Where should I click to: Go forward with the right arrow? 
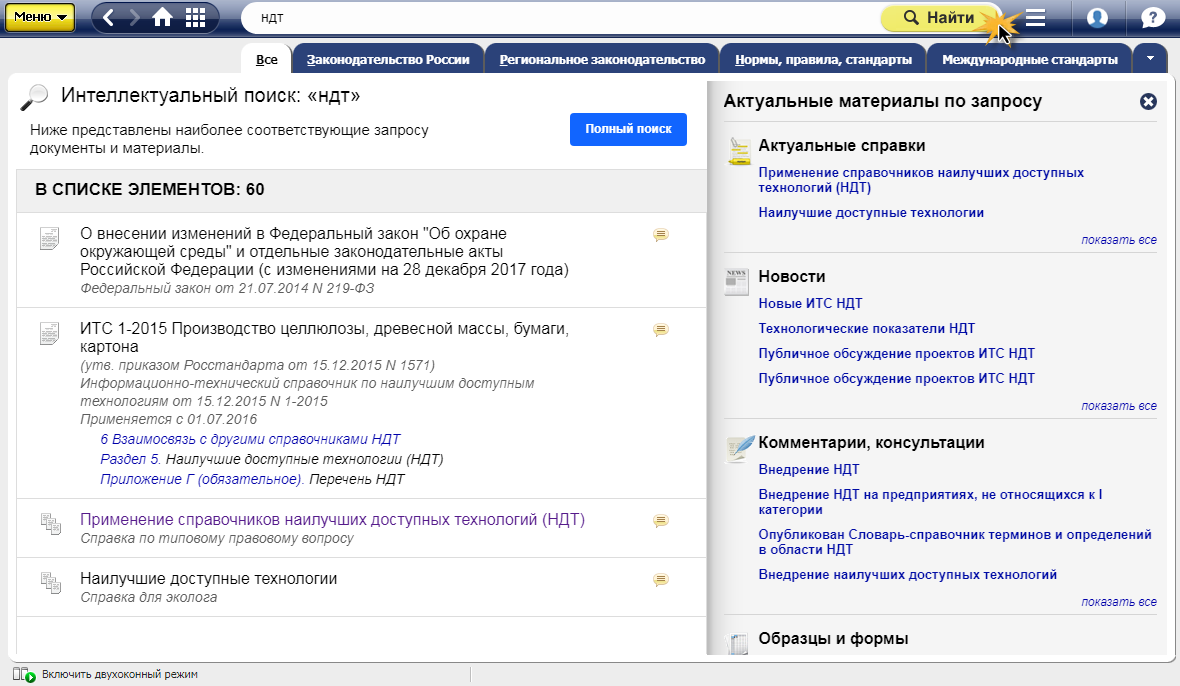(134, 17)
